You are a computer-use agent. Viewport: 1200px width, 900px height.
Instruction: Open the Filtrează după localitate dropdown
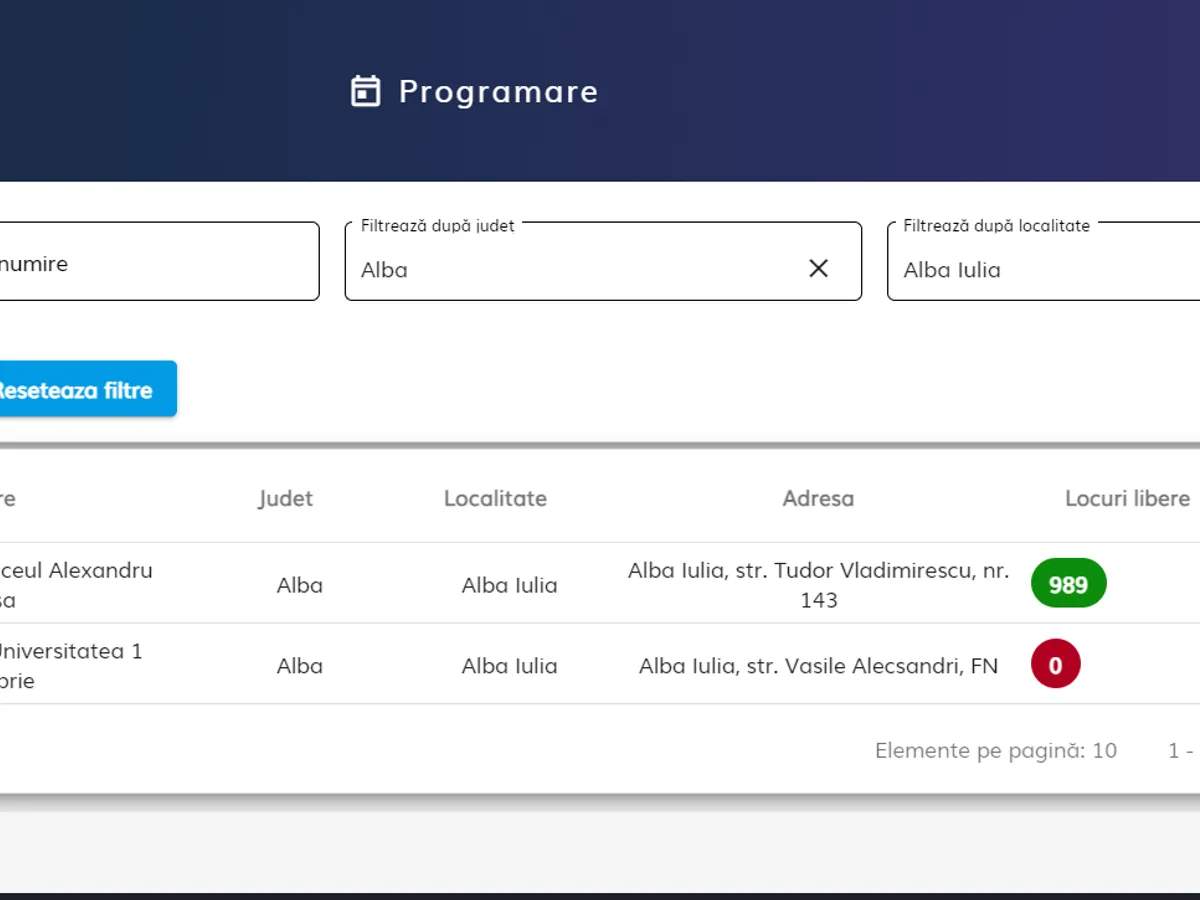[1040, 269]
